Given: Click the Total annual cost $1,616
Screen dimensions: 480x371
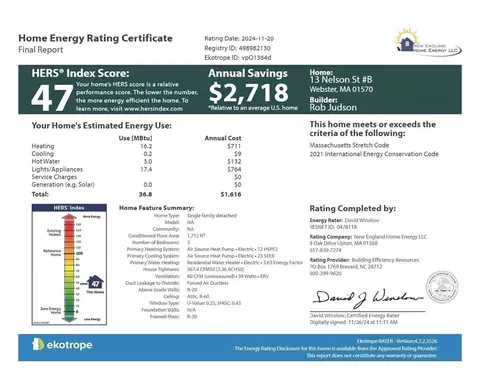Looking at the screenshot, I should point(231,194).
